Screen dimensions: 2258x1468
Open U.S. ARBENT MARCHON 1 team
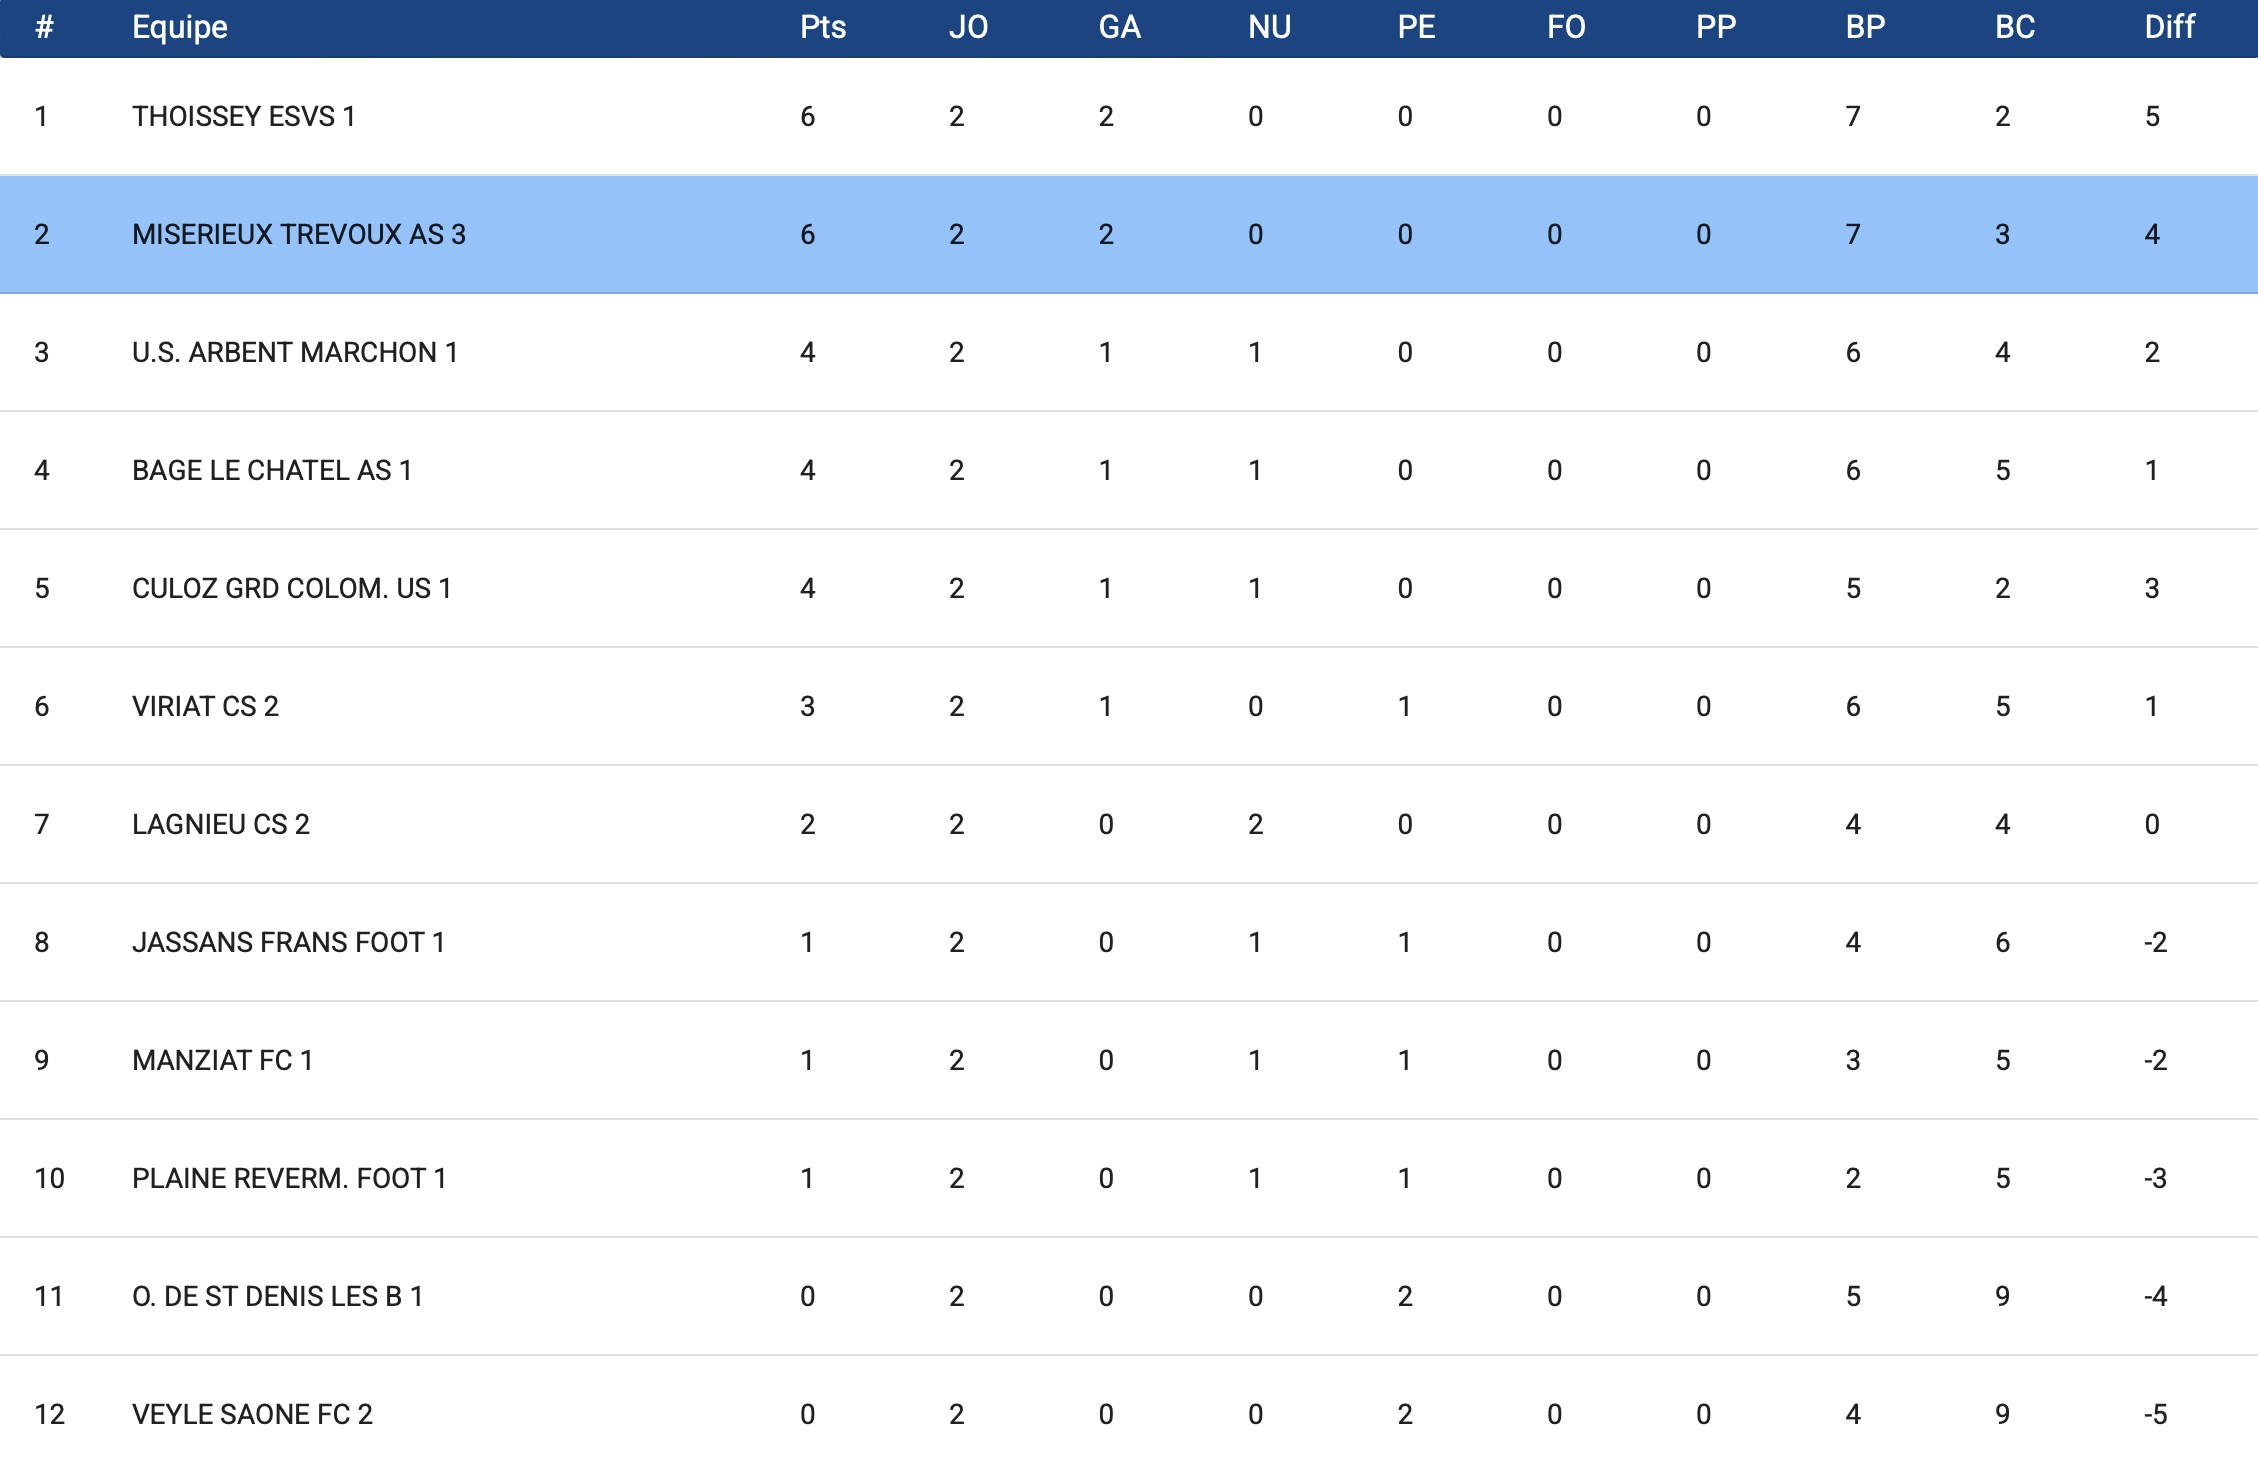coord(294,353)
